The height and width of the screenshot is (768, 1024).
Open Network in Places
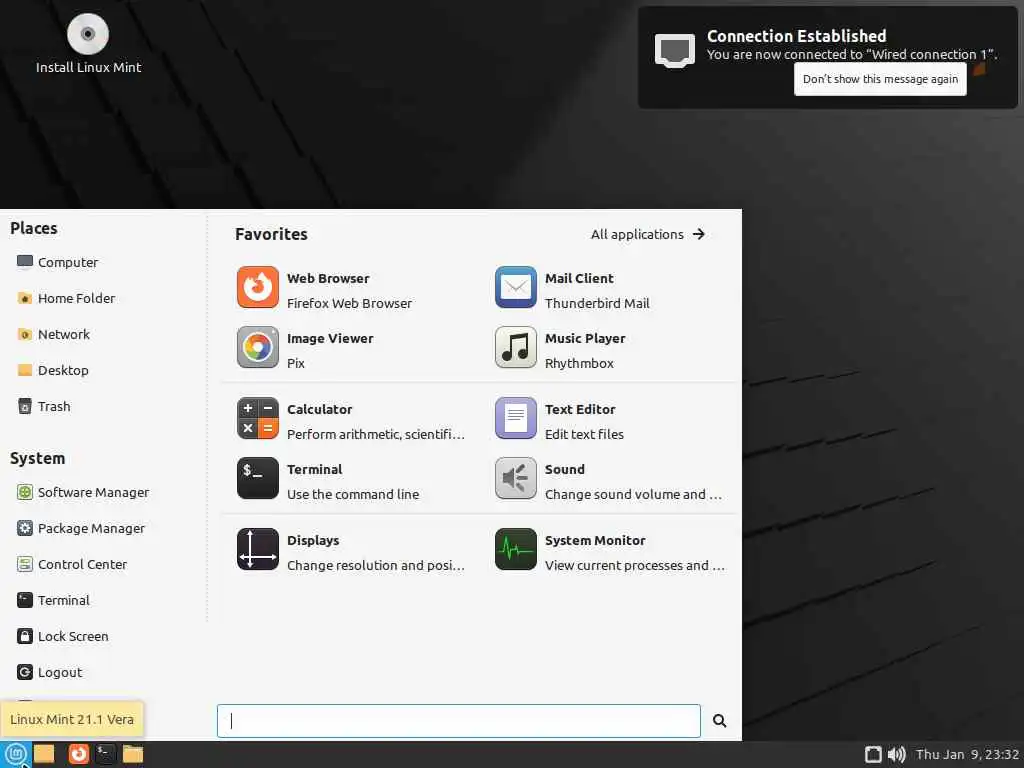(x=54, y=334)
